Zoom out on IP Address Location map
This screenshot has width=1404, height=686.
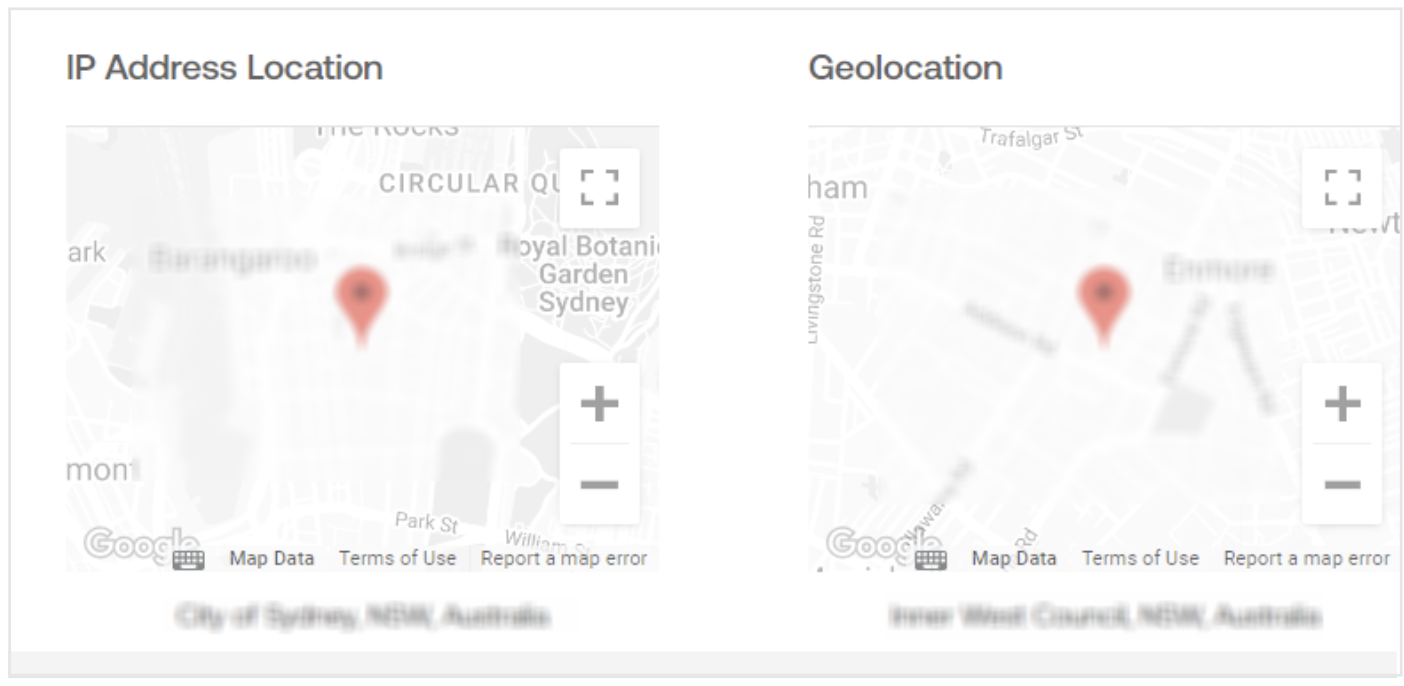(599, 484)
